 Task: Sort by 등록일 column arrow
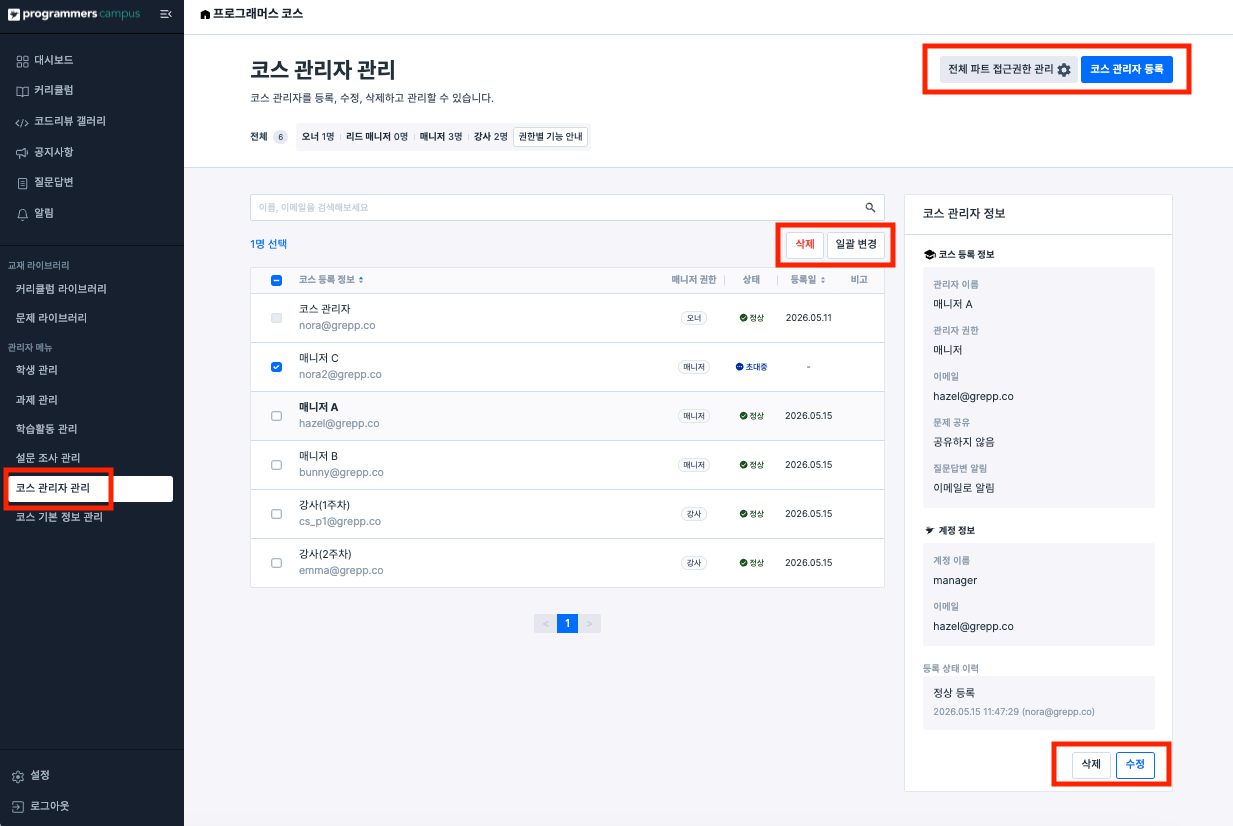[823, 280]
